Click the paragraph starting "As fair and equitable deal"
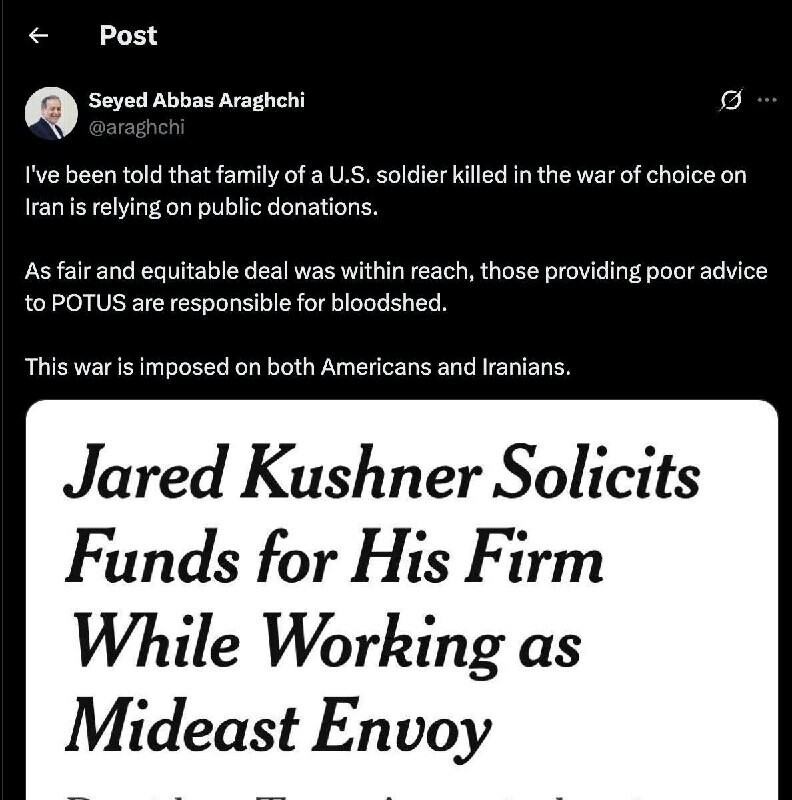This screenshot has height=800, width=792. click(395, 287)
